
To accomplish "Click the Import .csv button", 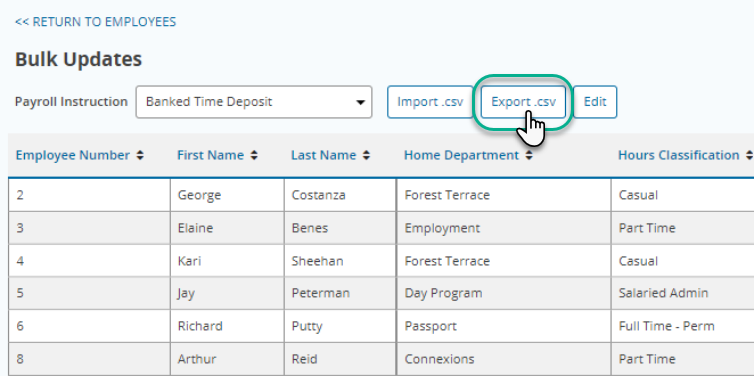I will coord(430,102).
